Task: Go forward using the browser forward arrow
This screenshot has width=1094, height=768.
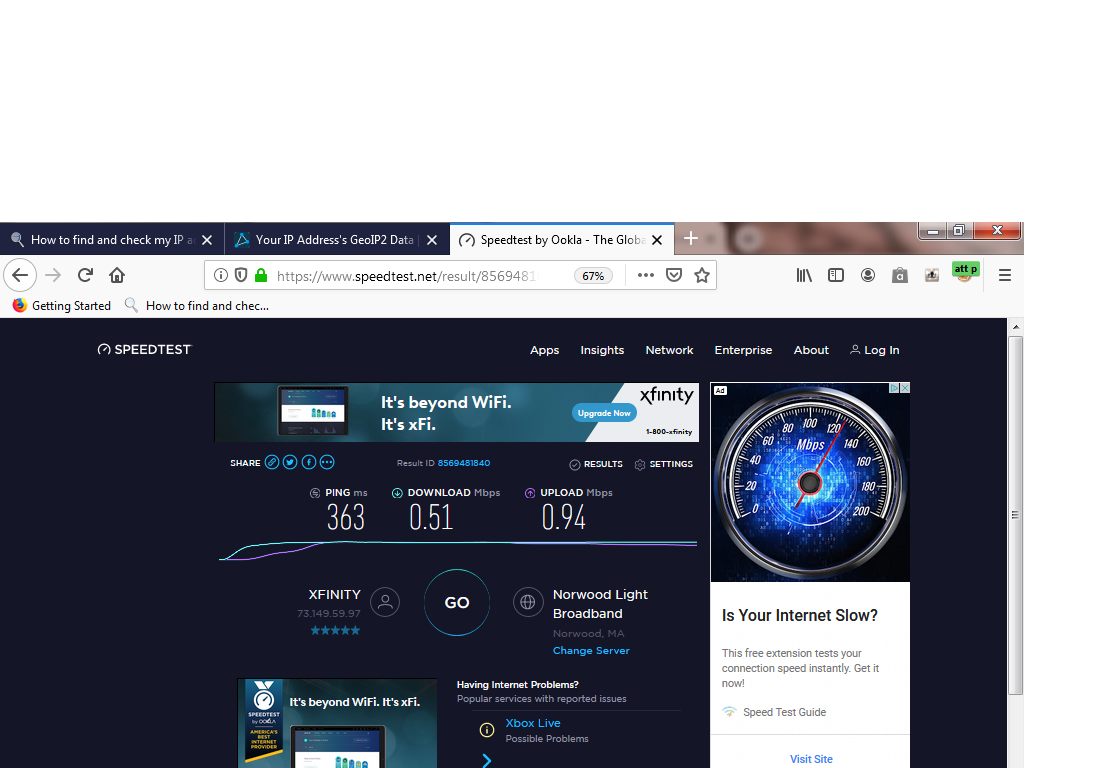Action: (53, 276)
